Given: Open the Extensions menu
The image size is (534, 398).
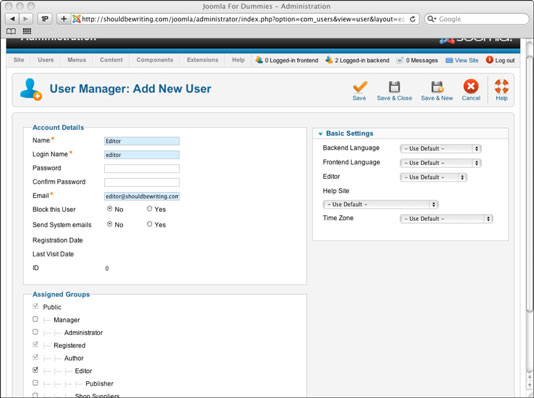Looking at the screenshot, I should 202,60.
